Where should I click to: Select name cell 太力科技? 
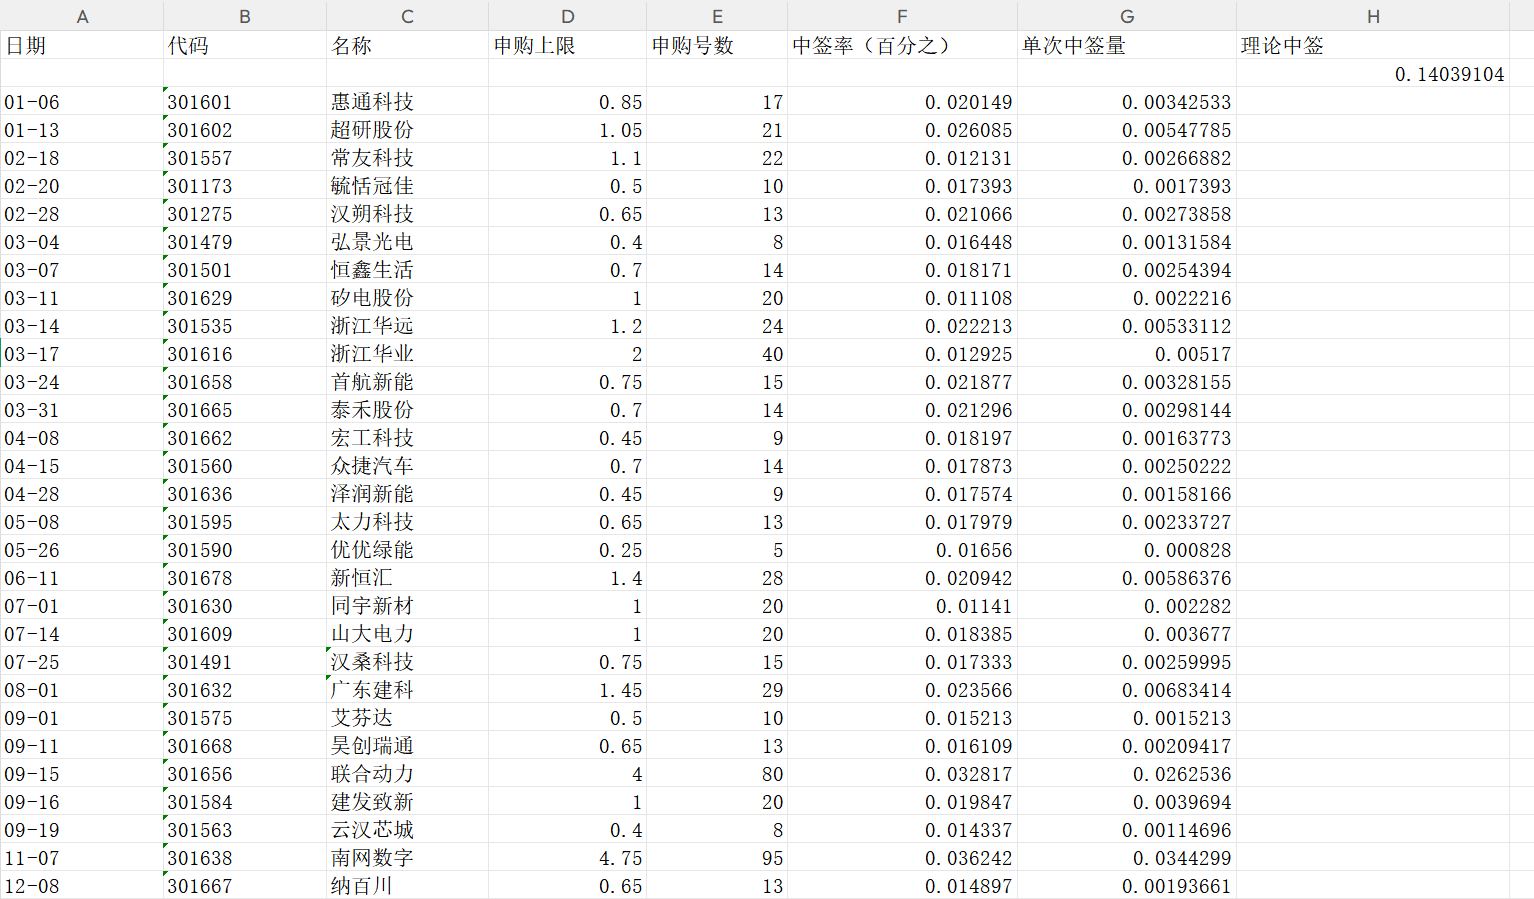tap(407, 521)
